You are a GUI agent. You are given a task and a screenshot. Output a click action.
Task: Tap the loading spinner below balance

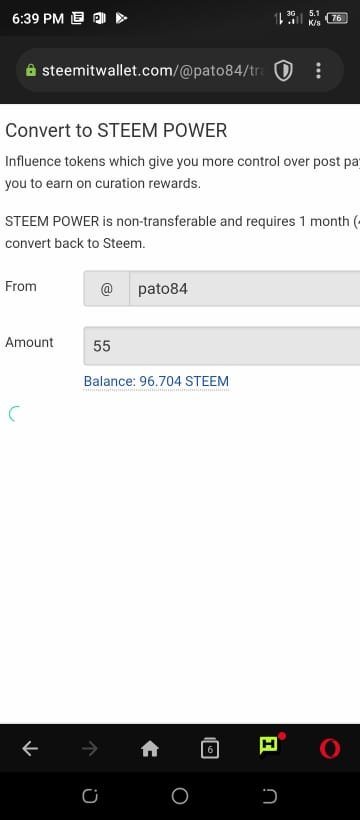(x=15, y=414)
